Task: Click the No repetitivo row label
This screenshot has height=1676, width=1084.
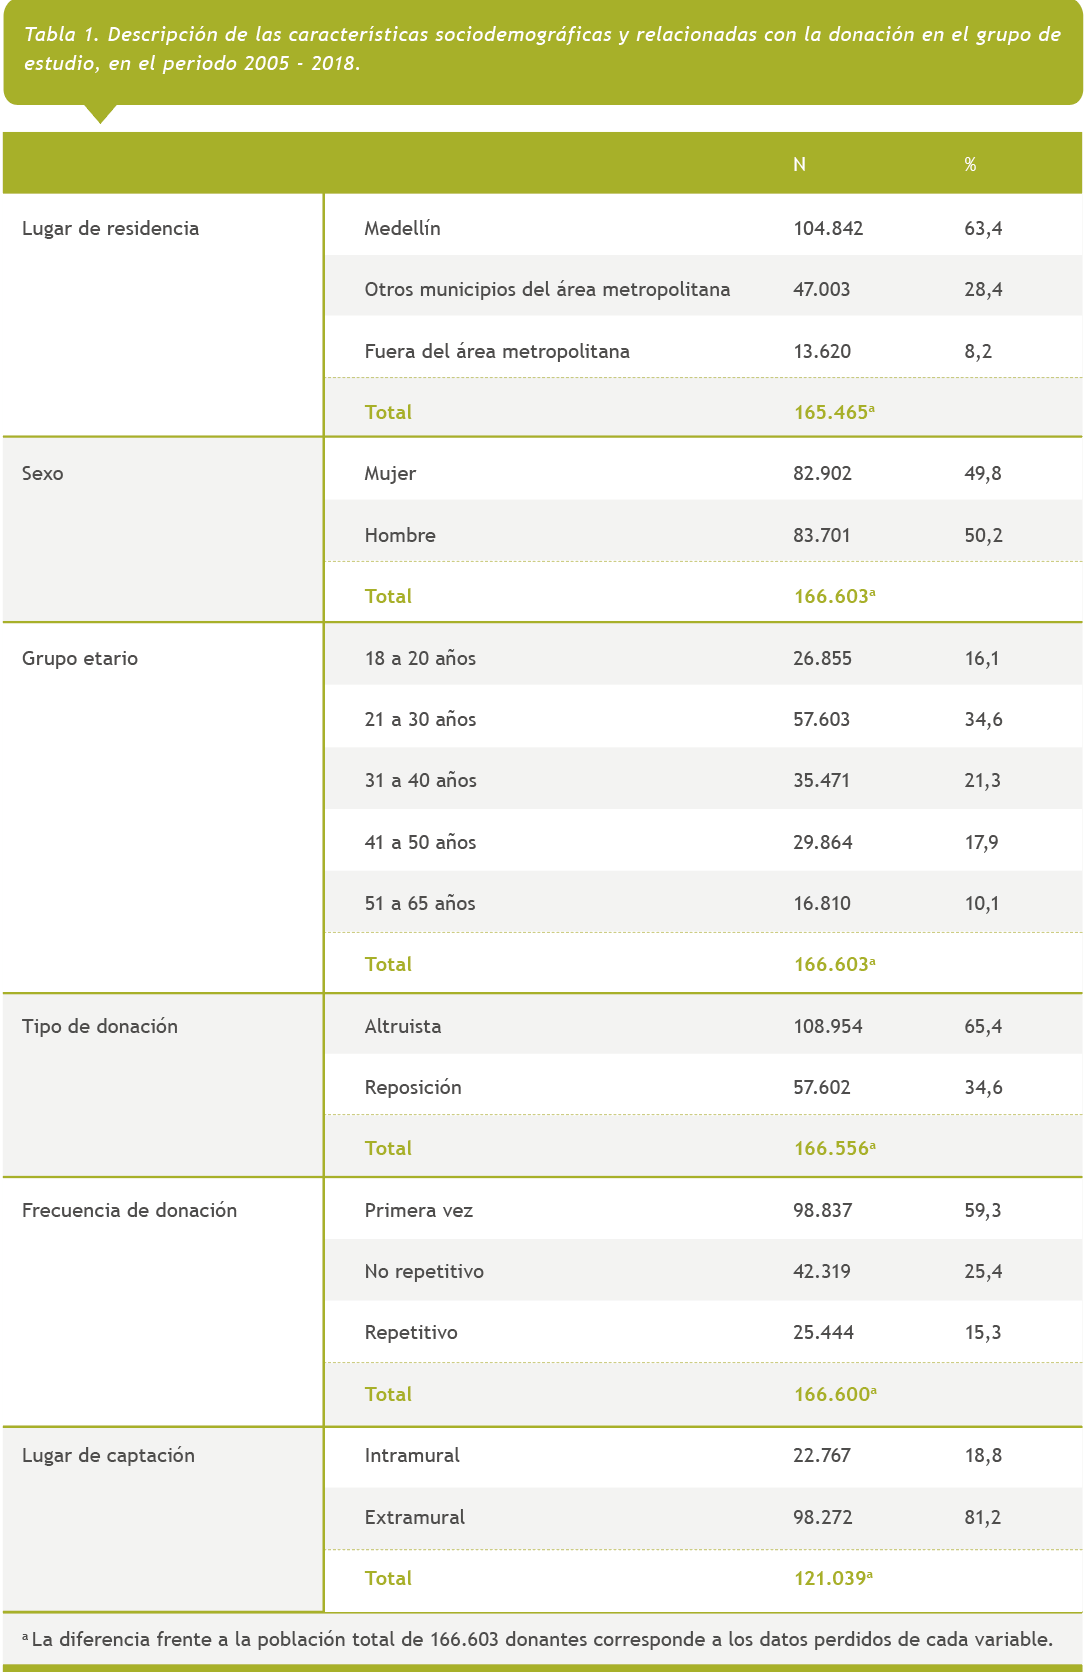Action: point(424,1271)
